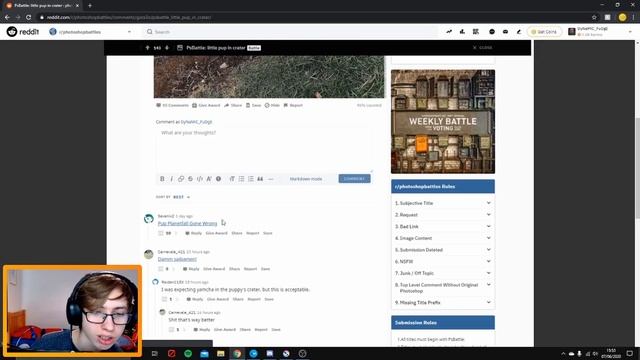Change comment sort order from Best

point(181,197)
